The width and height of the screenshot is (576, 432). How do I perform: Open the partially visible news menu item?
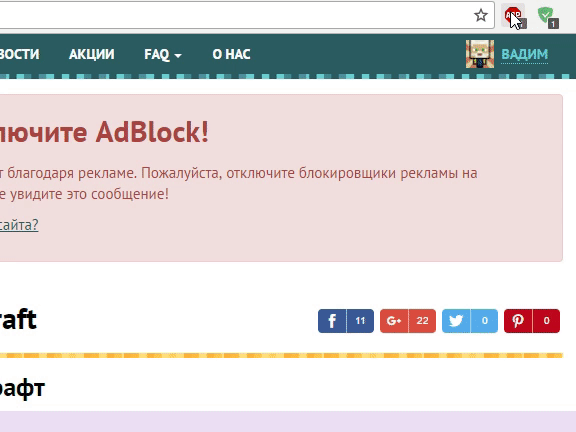19,54
